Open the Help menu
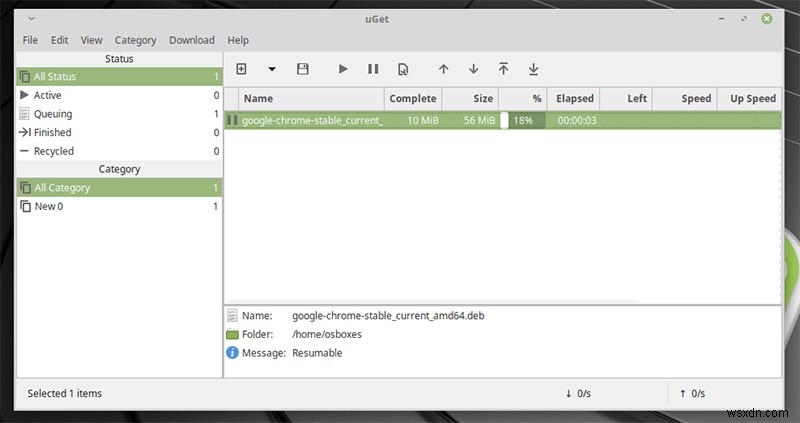Viewport: 800px width, 423px height. 238,40
